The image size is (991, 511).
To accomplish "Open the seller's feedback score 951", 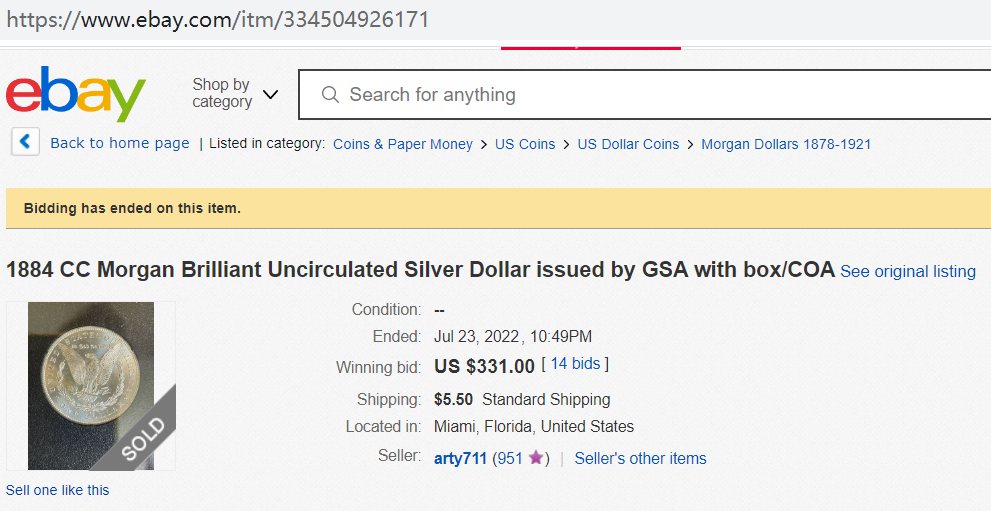I will point(508,458).
